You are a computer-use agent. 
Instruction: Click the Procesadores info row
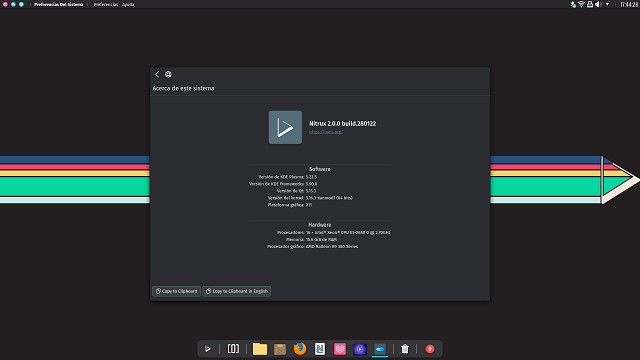coord(333,233)
